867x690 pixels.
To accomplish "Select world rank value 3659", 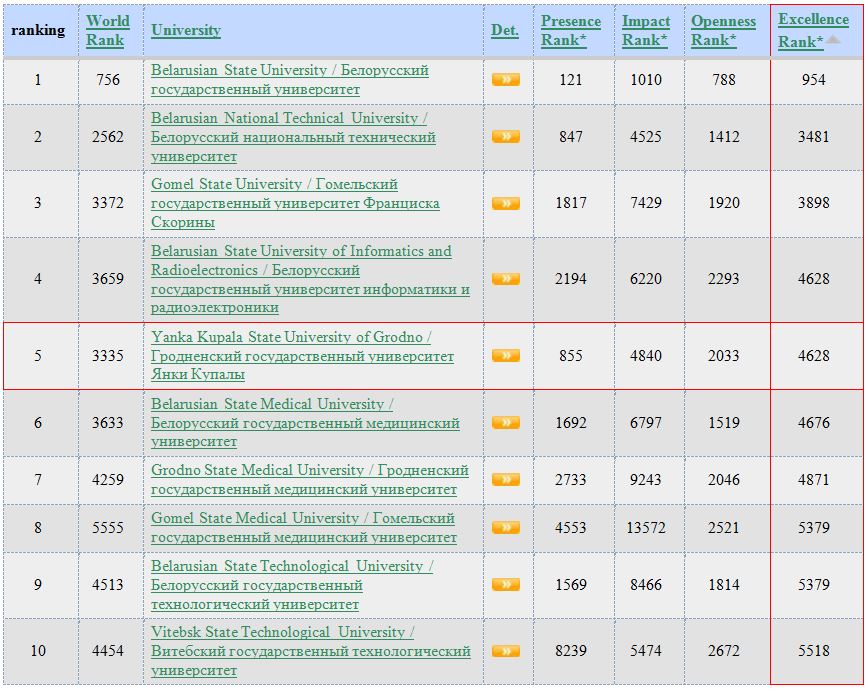I will pyautogui.click(x=108, y=279).
